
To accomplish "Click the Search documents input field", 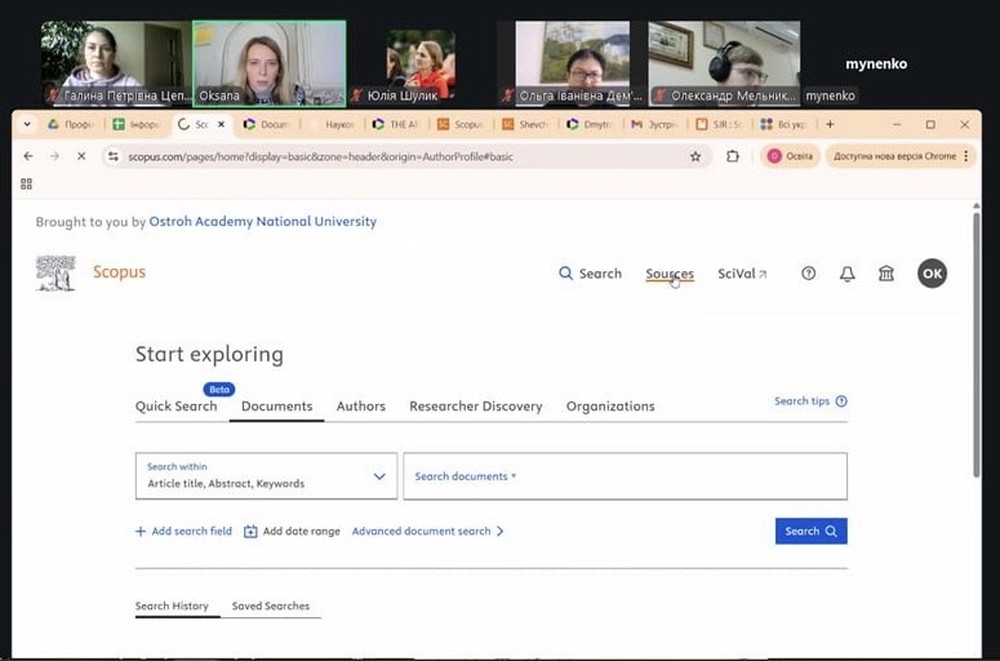I will (625, 477).
